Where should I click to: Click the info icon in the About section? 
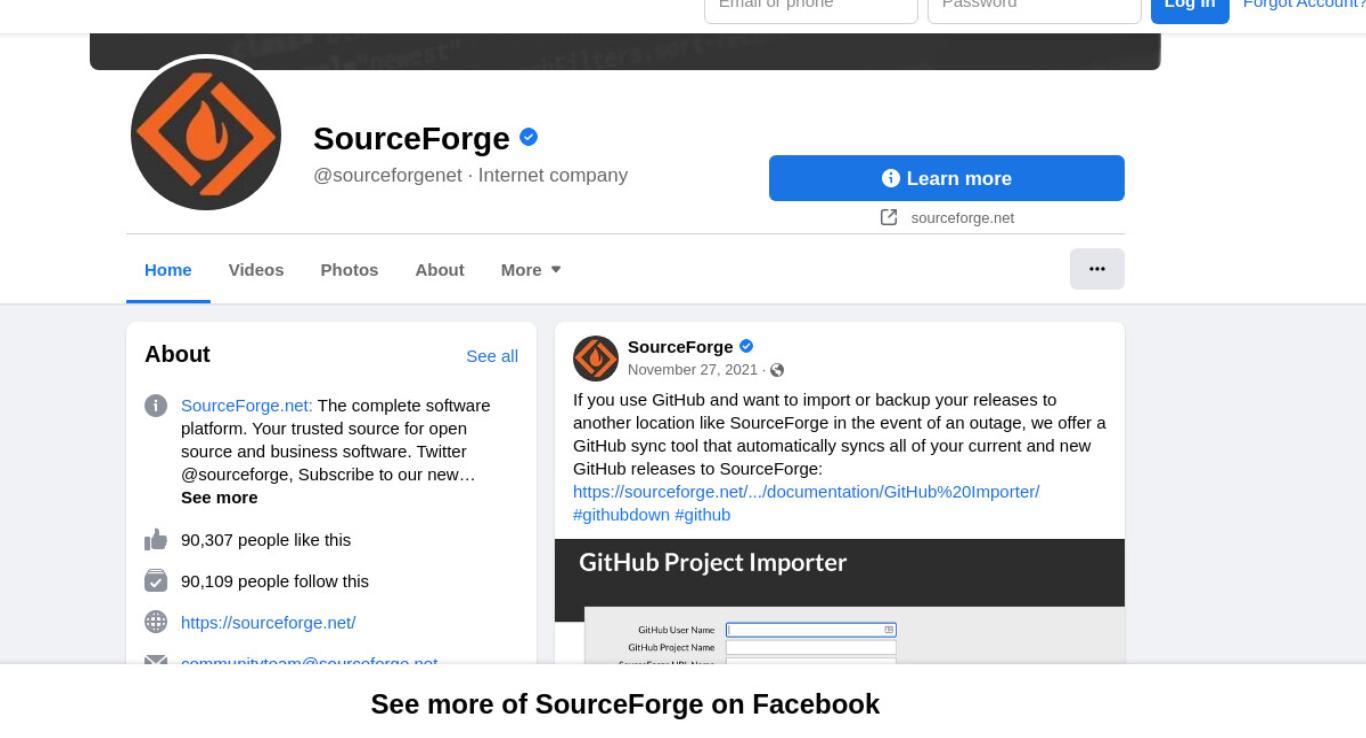(x=156, y=406)
